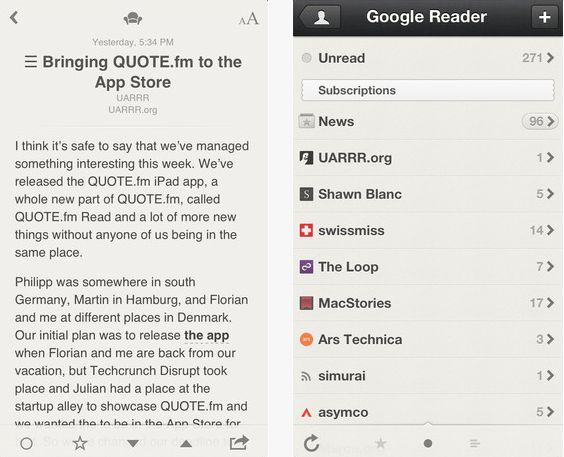Share article with the export icon
The width and height of the screenshot is (564, 457).
coord(239,443)
